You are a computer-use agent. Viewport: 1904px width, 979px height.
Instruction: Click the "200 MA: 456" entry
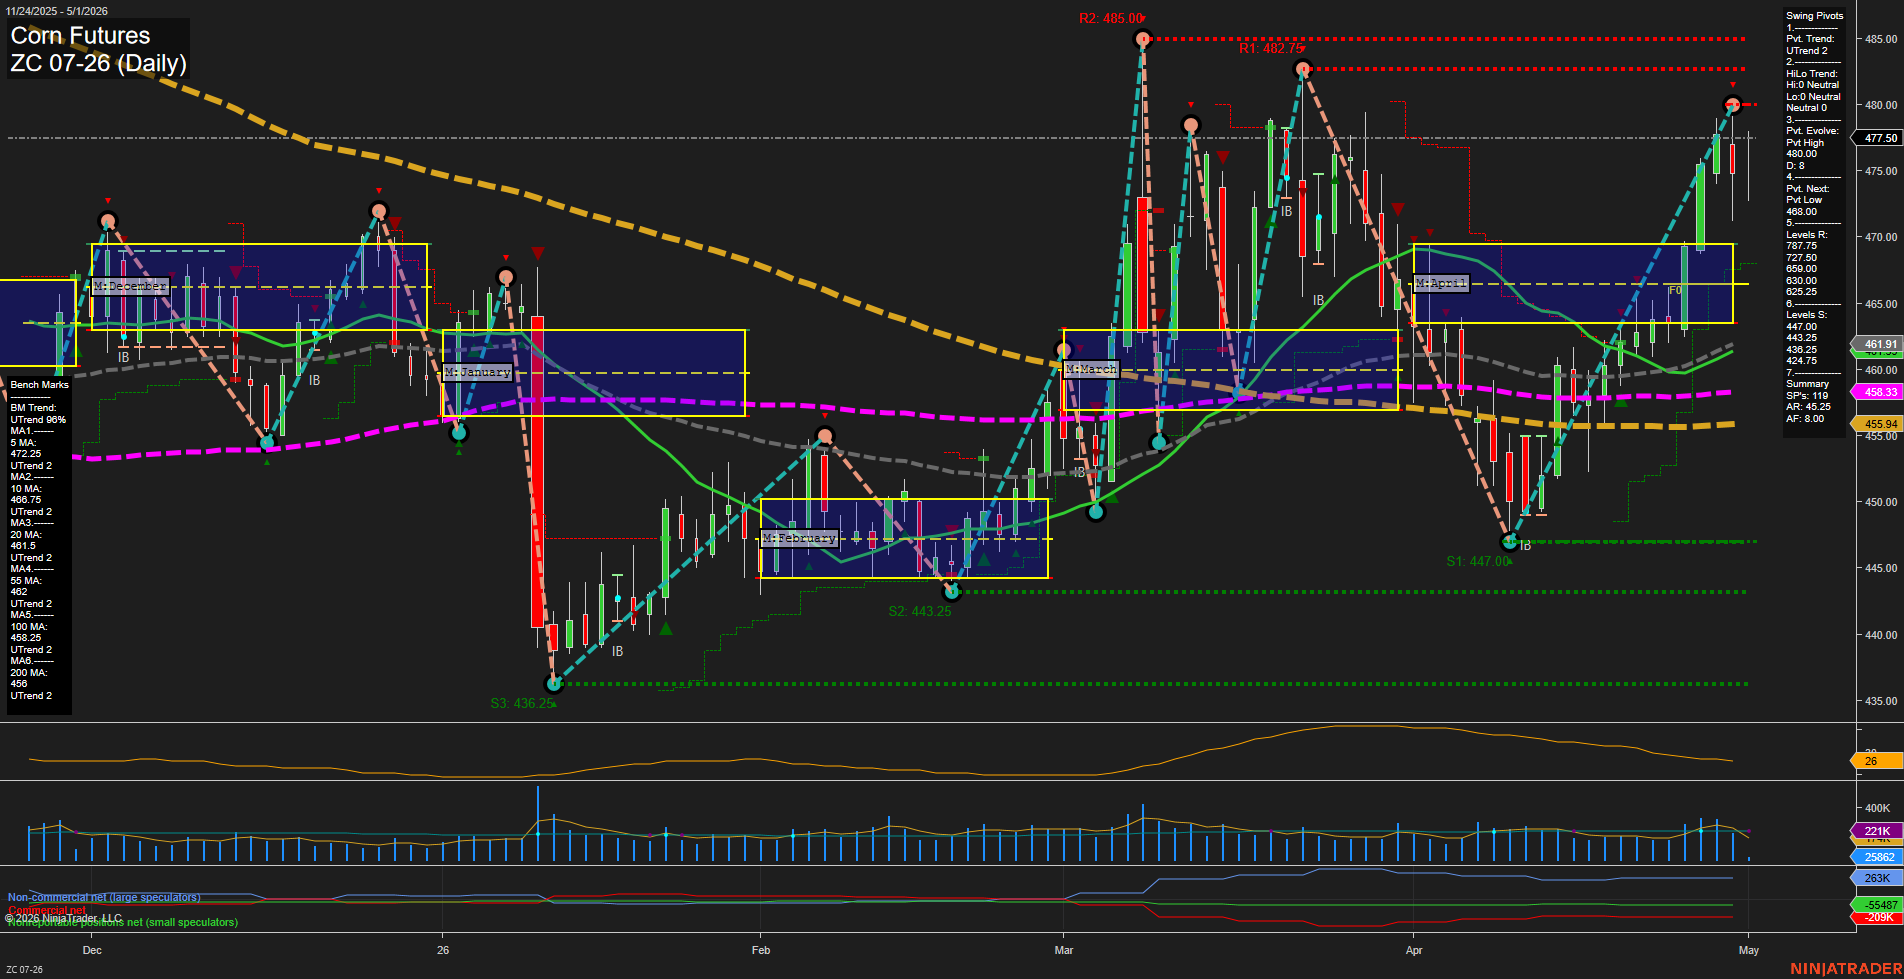(x=28, y=678)
